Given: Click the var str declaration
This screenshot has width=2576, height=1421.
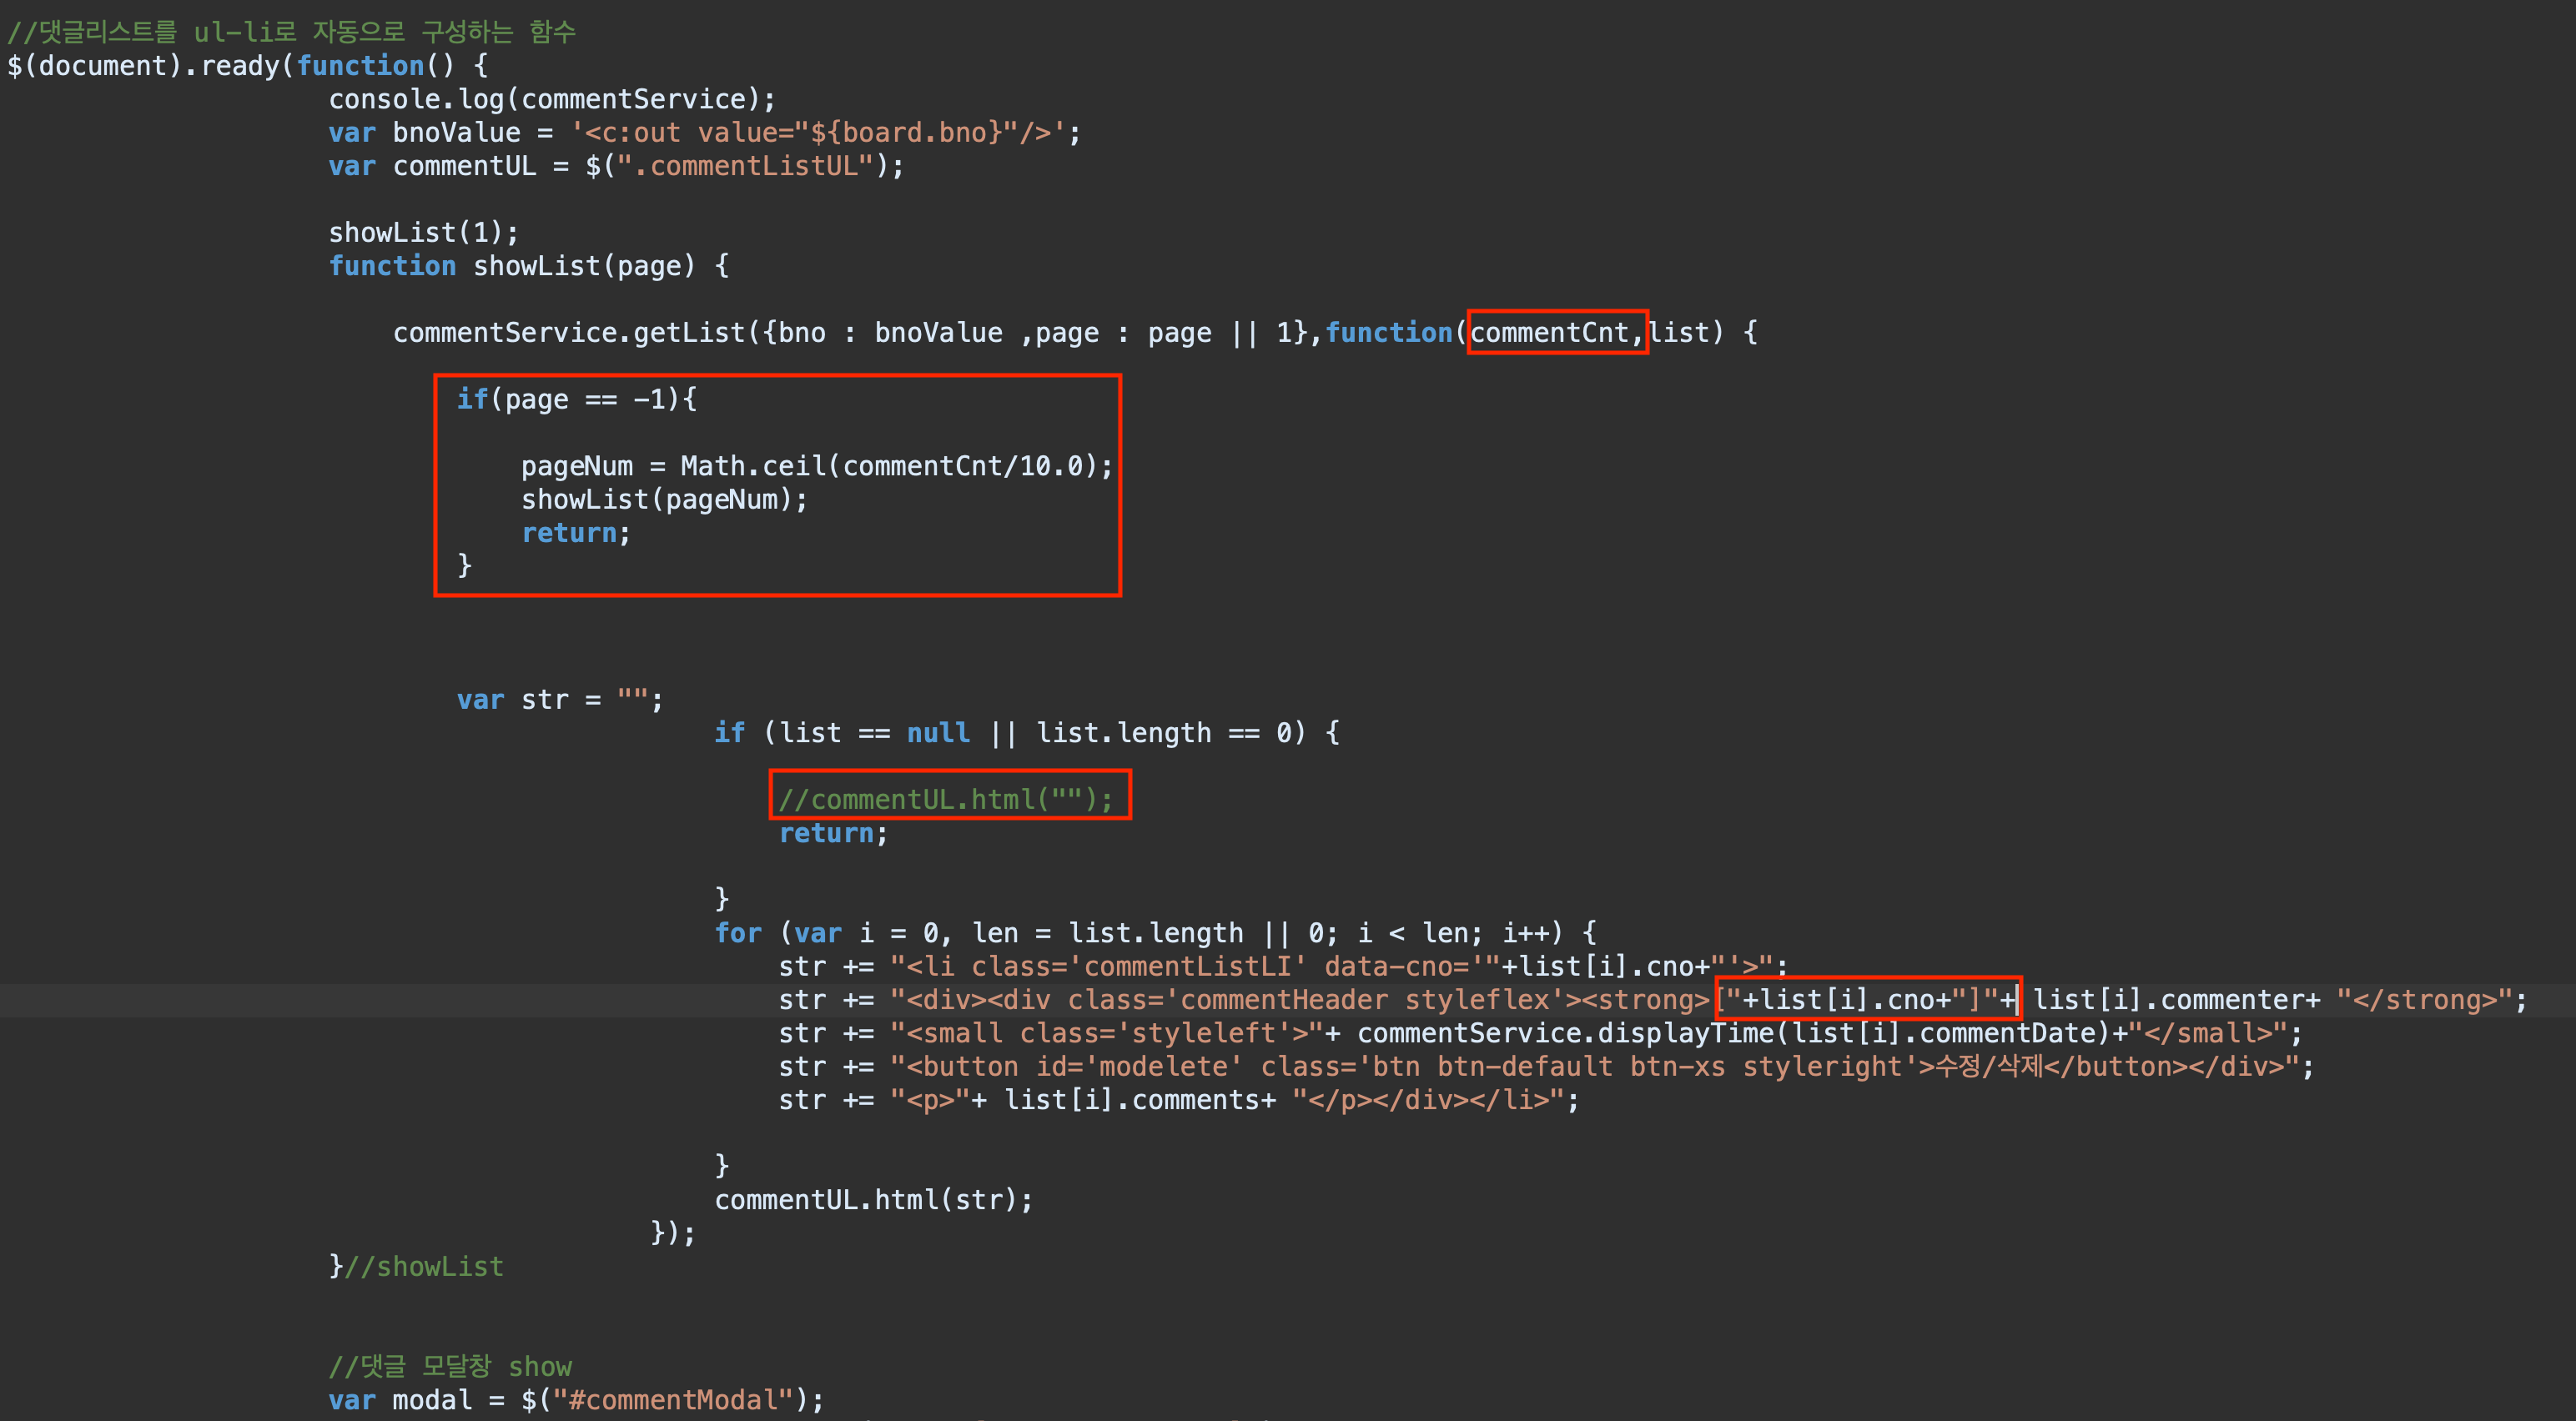Looking at the screenshot, I should (559, 699).
